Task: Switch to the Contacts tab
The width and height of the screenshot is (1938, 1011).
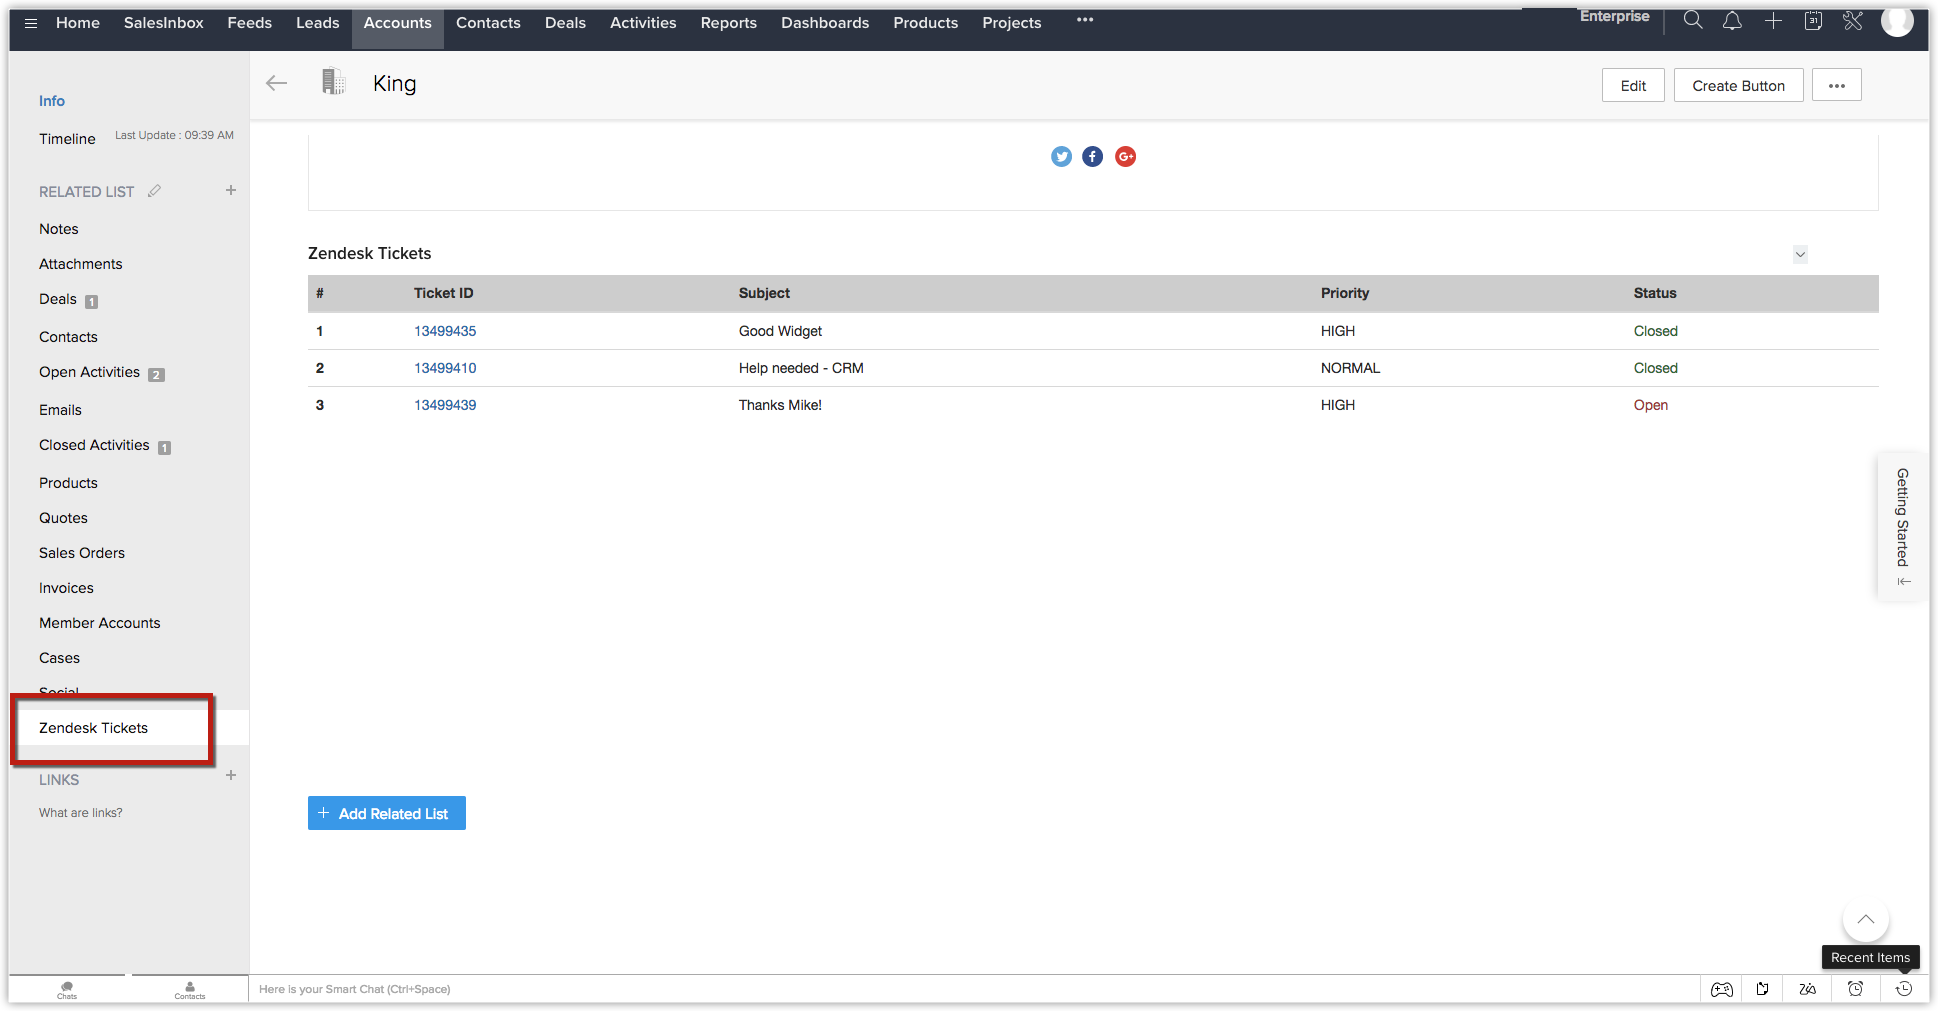Action: tap(488, 23)
